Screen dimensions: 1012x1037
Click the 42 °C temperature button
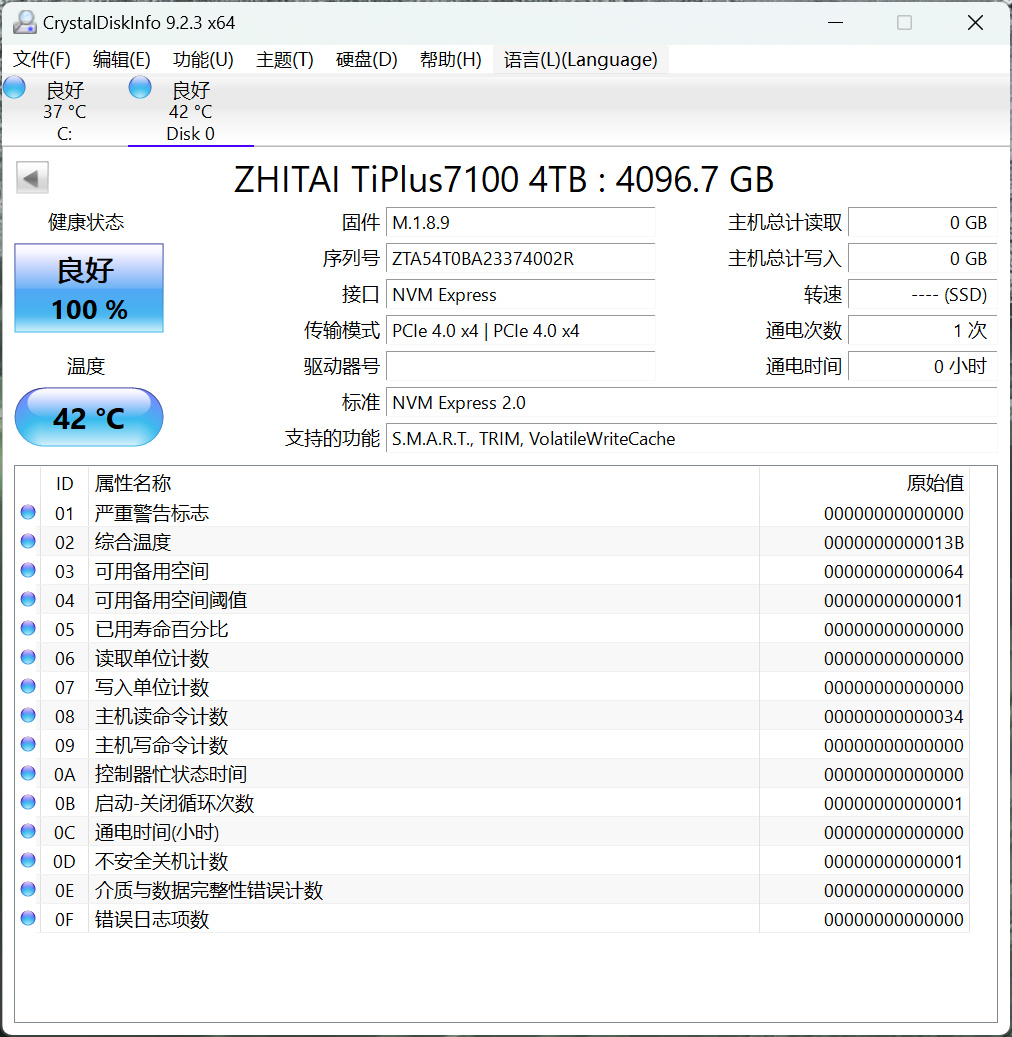(89, 417)
